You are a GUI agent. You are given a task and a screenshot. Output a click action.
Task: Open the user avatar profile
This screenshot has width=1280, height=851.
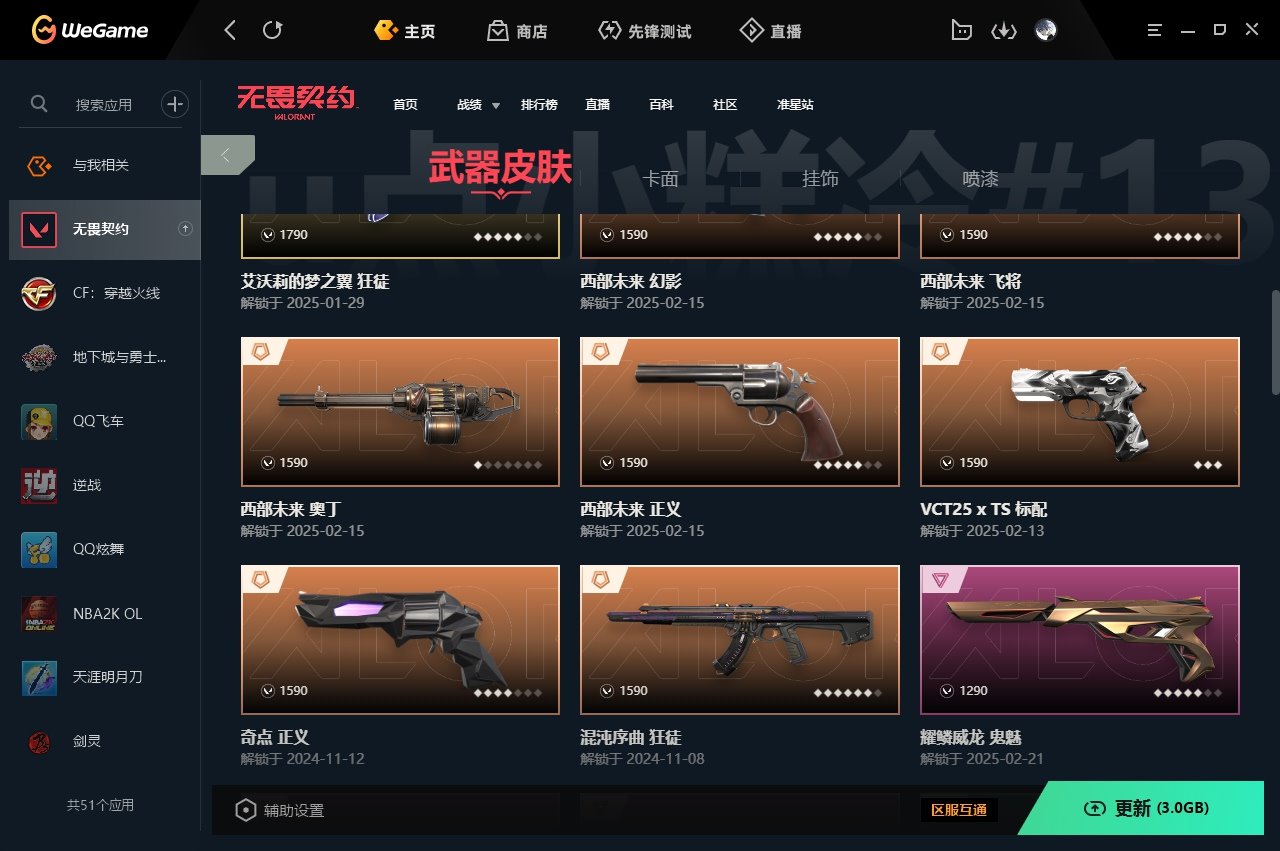pyautogui.click(x=1046, y=30)
